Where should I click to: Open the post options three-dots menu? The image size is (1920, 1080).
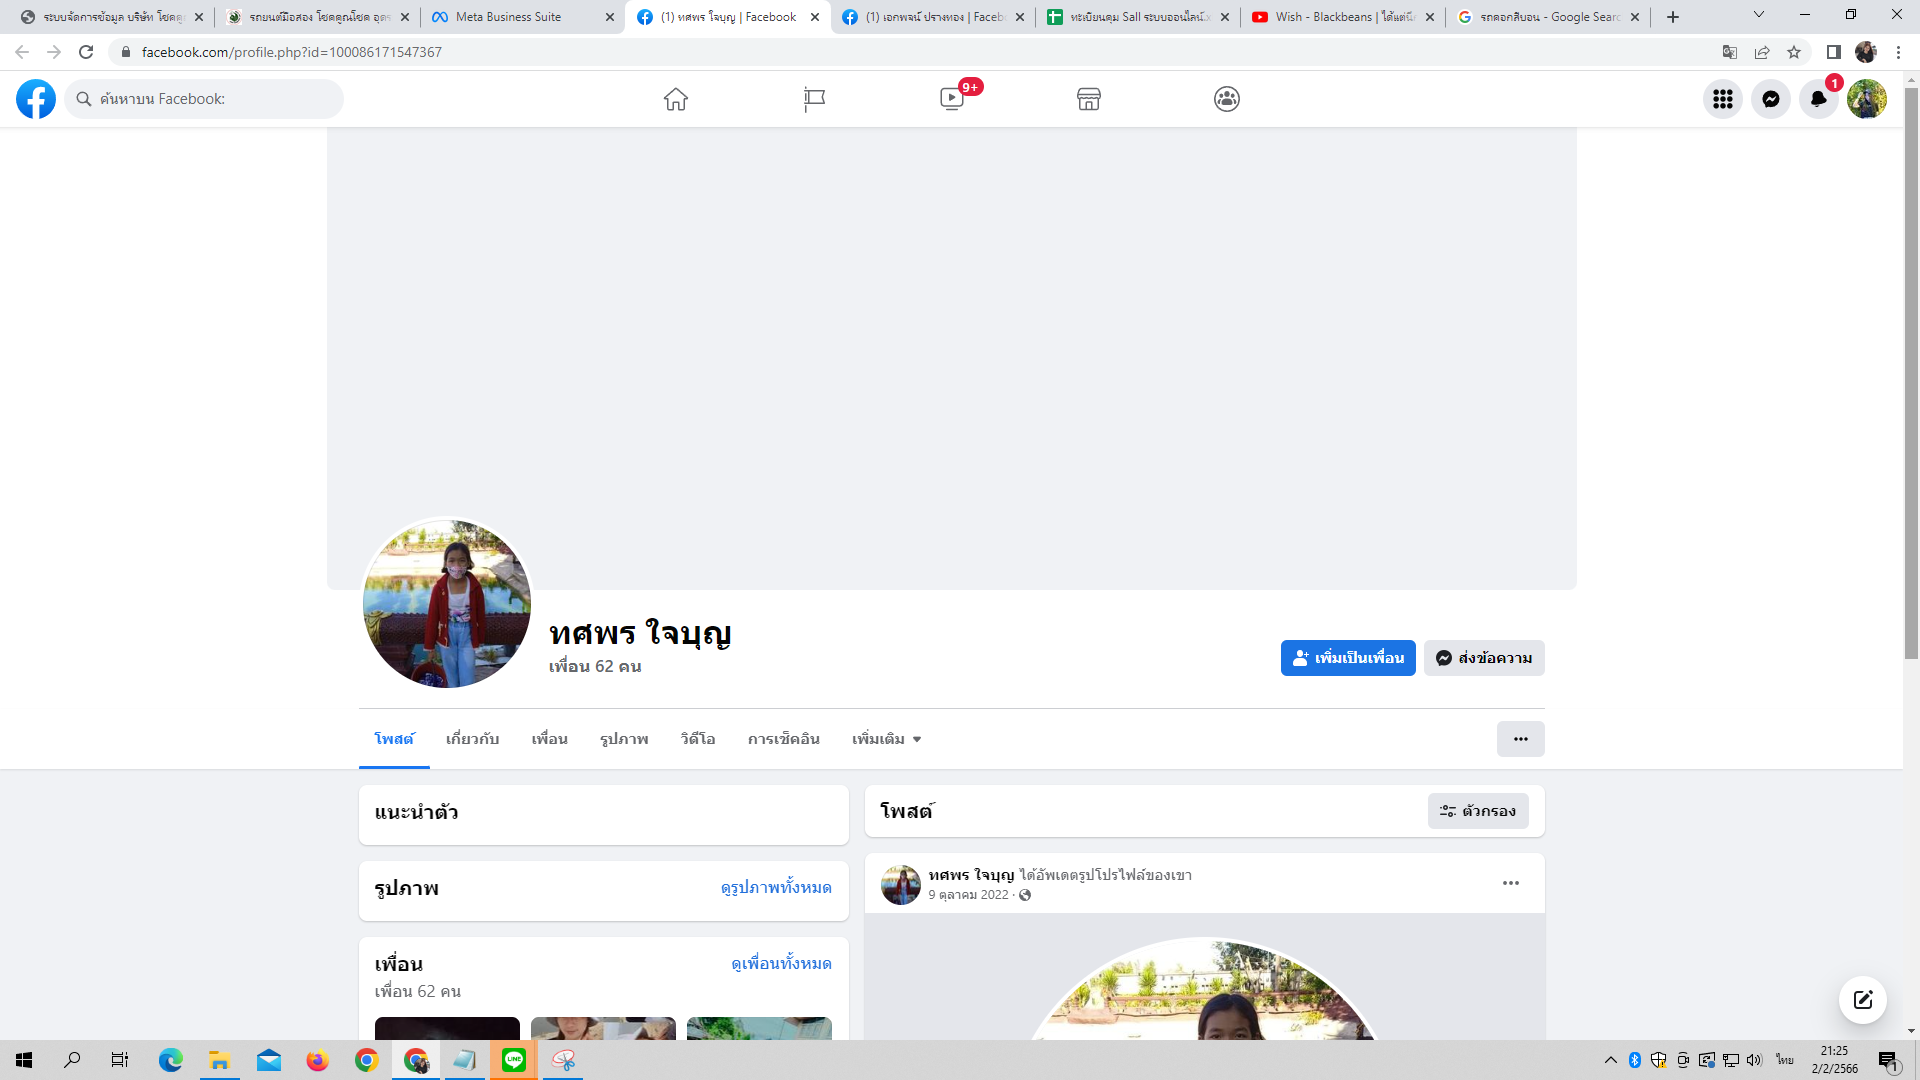(x=1510, y=883)
